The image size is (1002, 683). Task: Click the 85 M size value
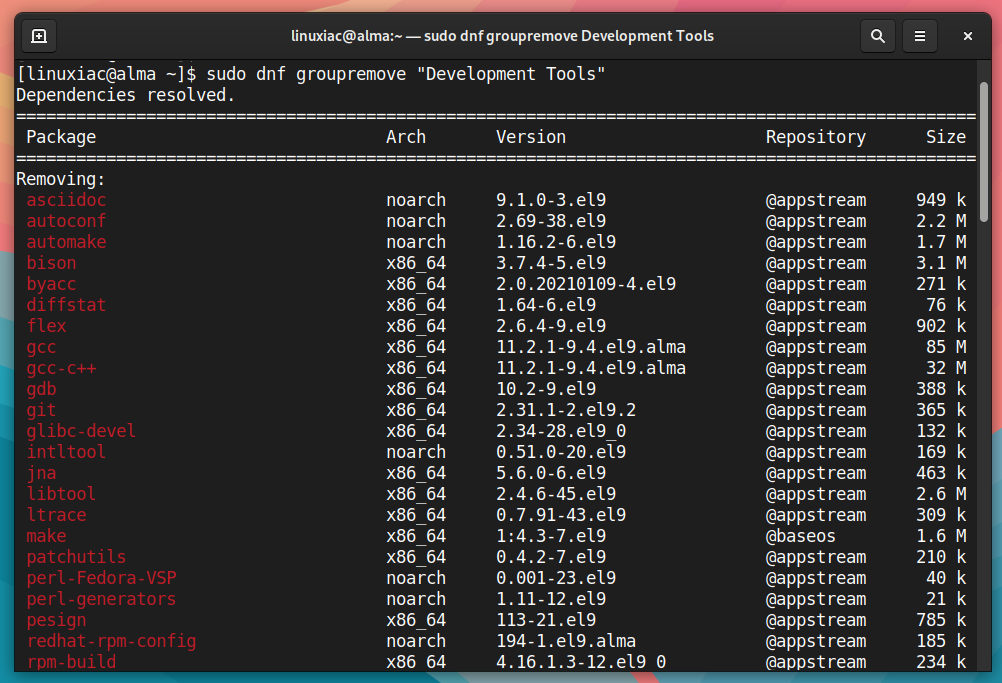(x=946, y=347)
